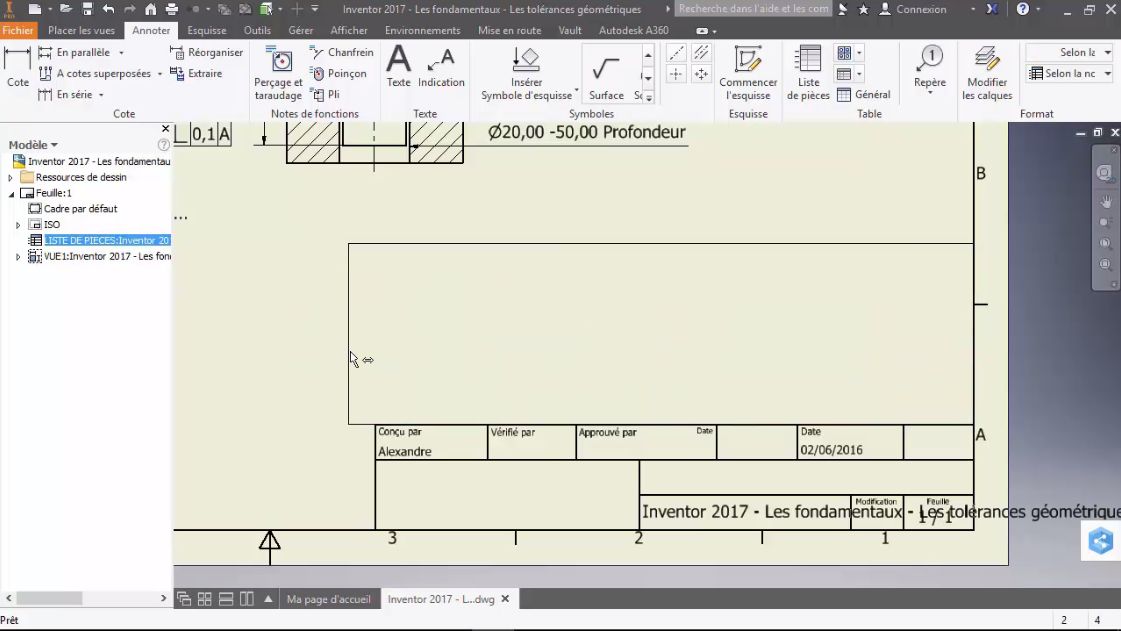Click the Pli note tool
The image size is (1121, 631).
325,94
